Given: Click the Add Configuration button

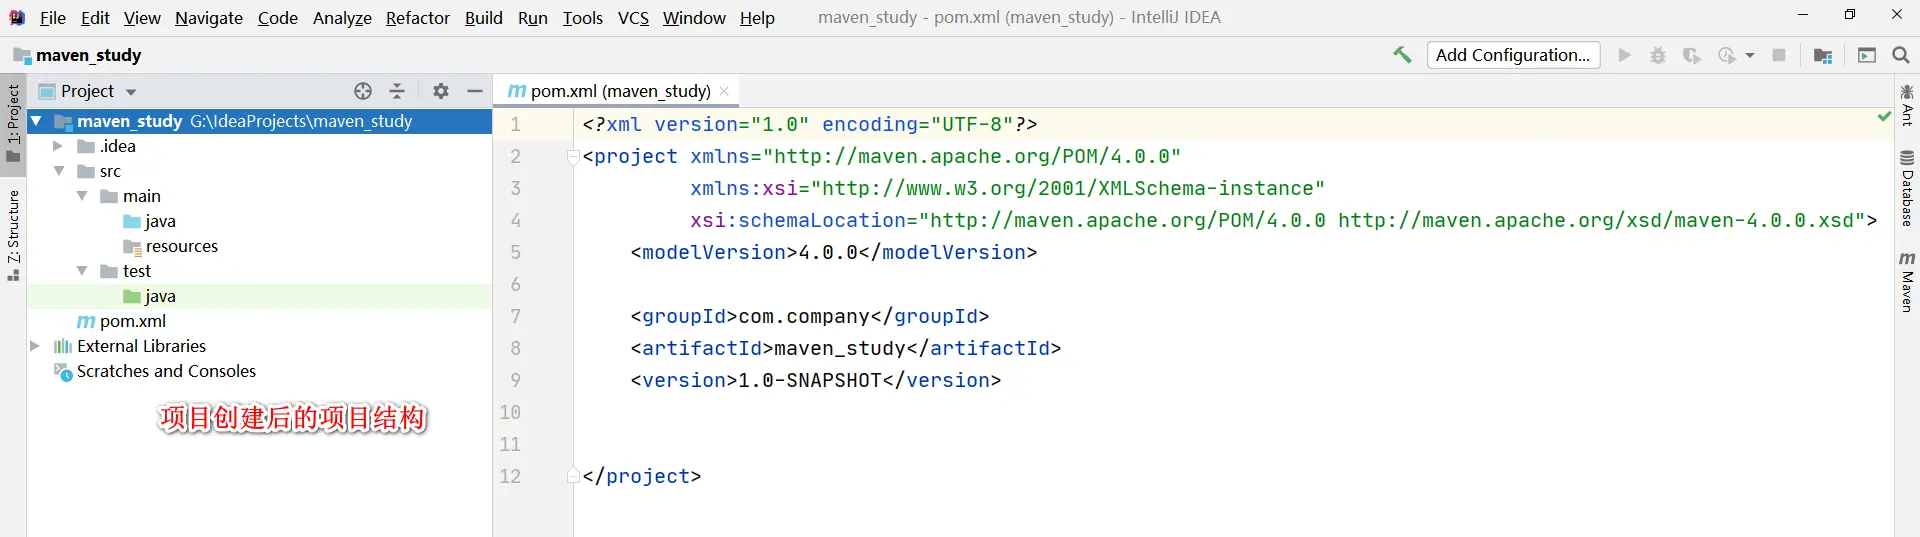Looking at the screenshot, I should tap(1513, 55).
